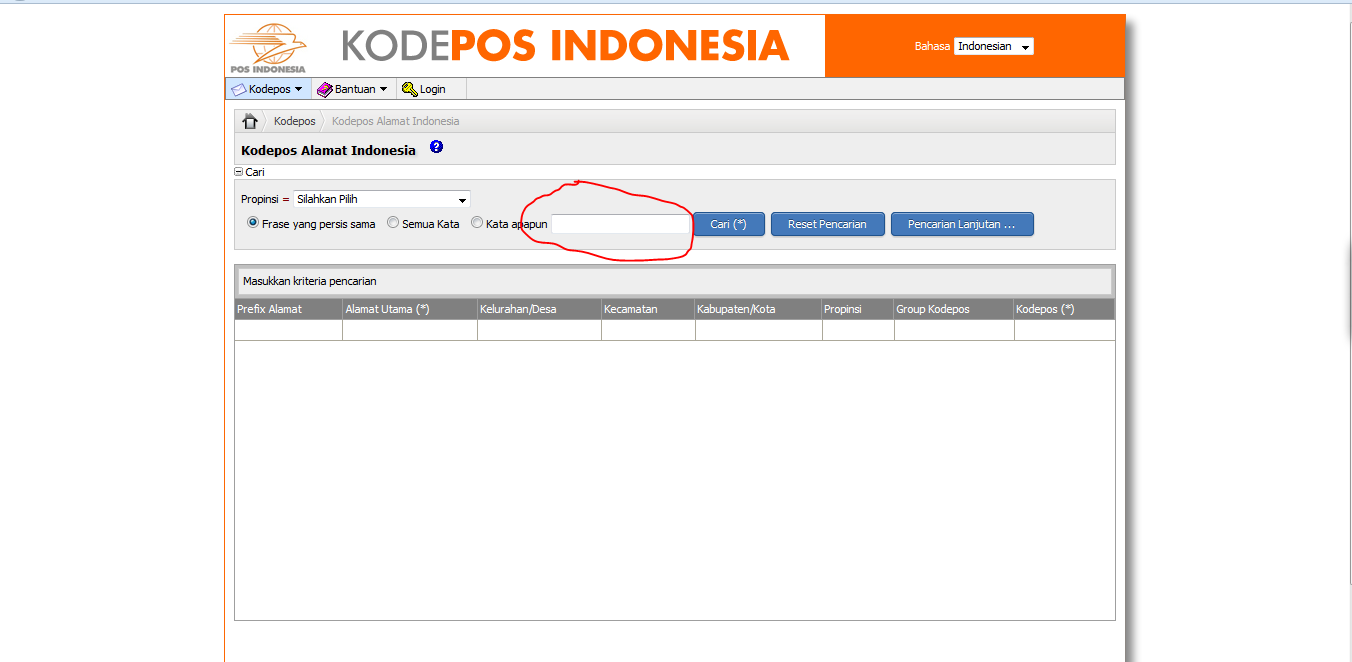The width and height of the screenshot is (1352, 662).
Task: Click the key icon beside Login
Action: point(409,89)
